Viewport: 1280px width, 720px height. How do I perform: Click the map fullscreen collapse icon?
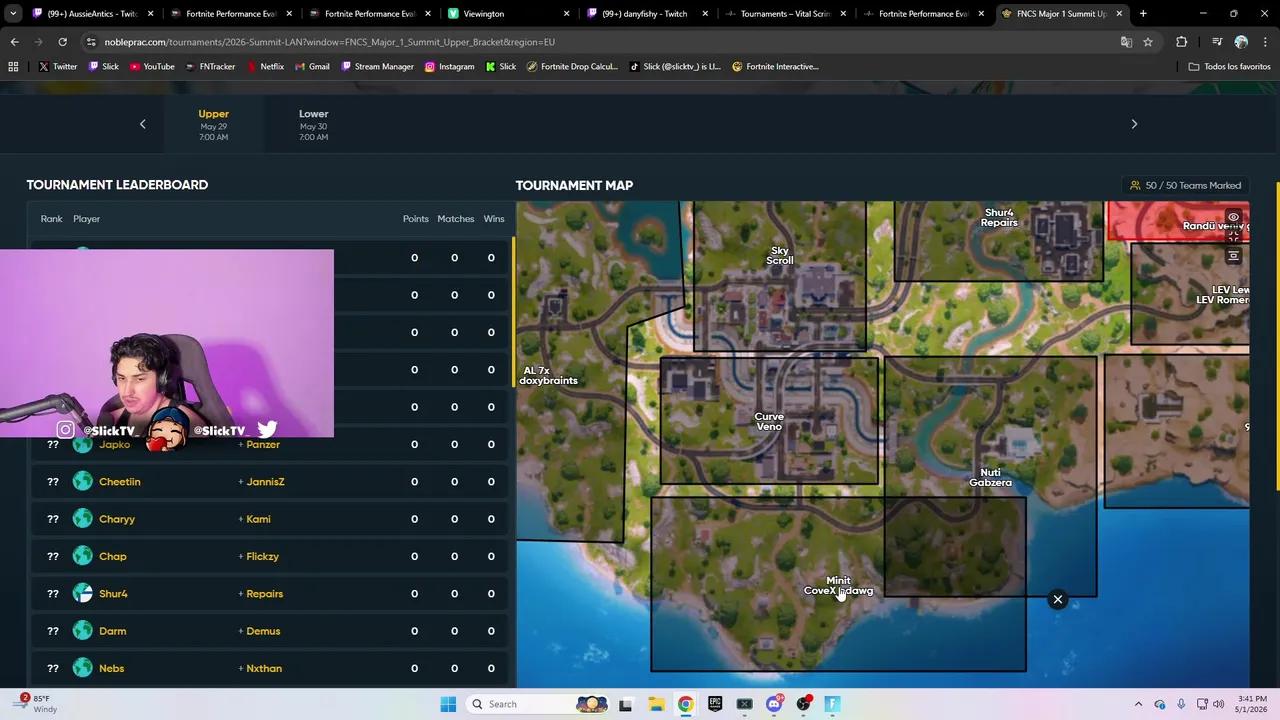[1233, 236]
